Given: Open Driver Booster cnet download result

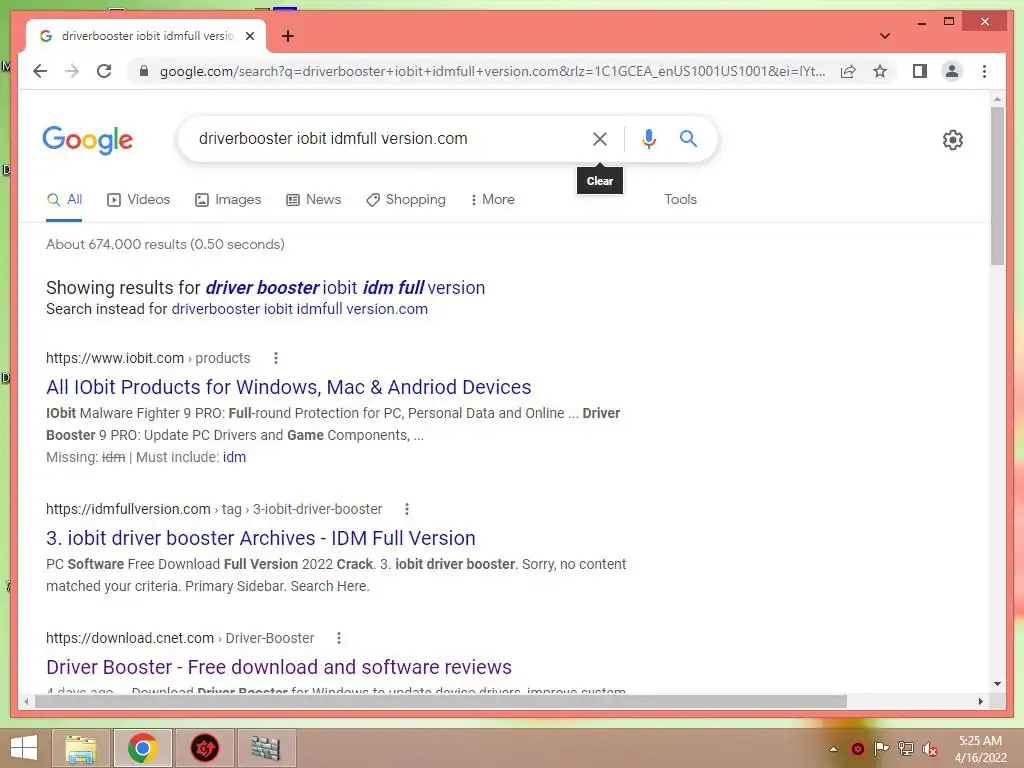Looking at the screenshot, I should point(279,667).
